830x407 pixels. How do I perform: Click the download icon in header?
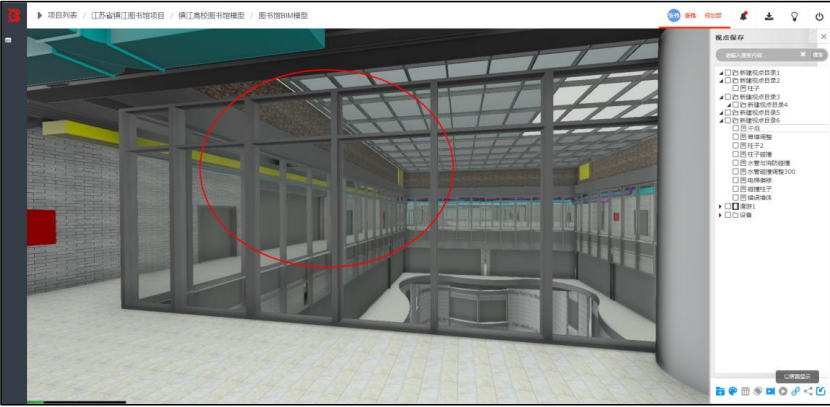click(x=769, y=16)
